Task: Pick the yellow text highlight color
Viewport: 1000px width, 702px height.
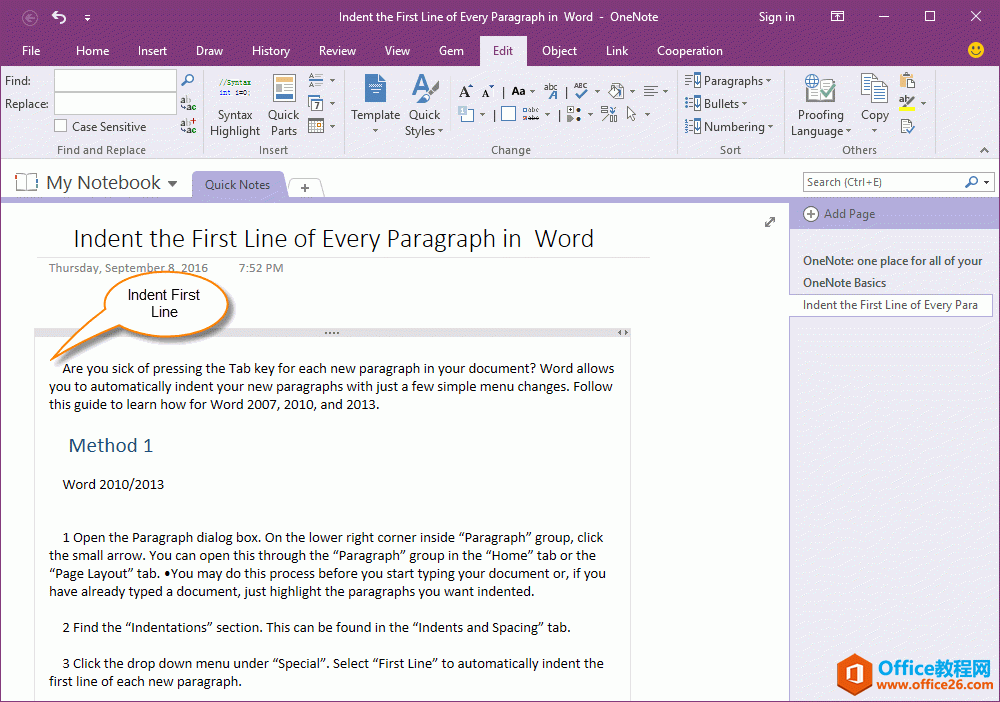Action: click(x=907, y=103)
